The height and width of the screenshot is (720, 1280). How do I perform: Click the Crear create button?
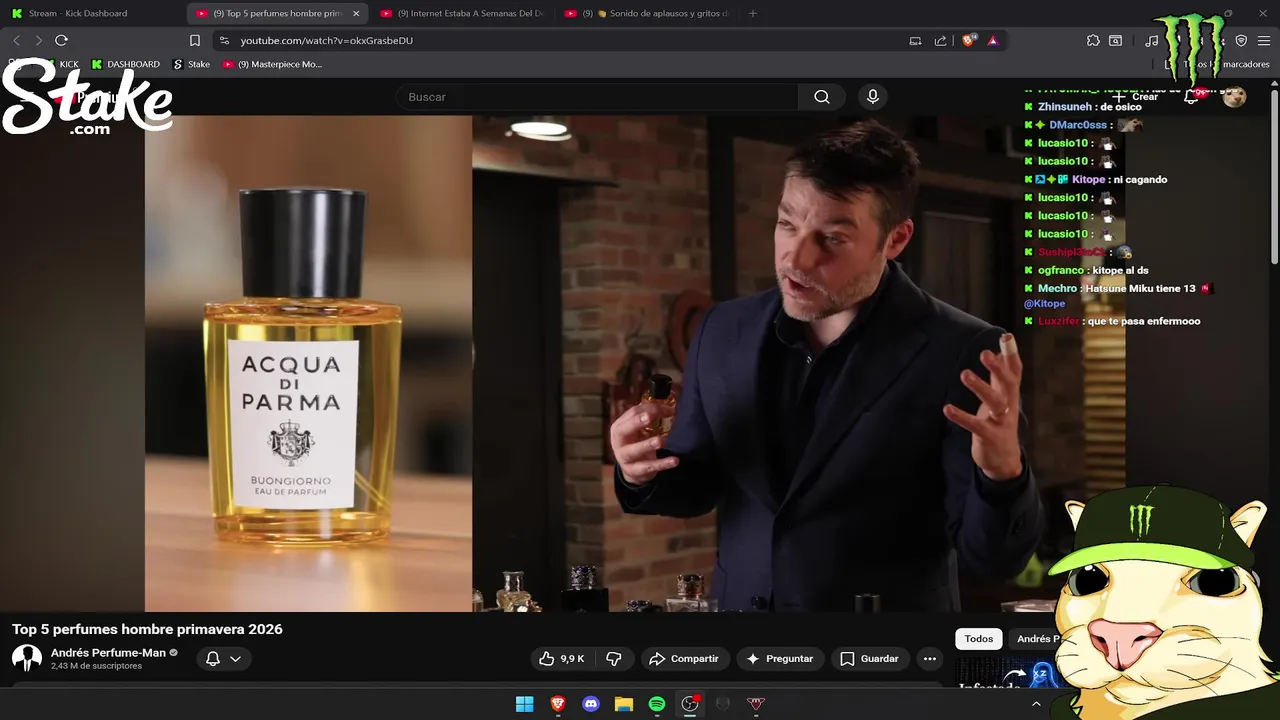[x=1136, y=97]
